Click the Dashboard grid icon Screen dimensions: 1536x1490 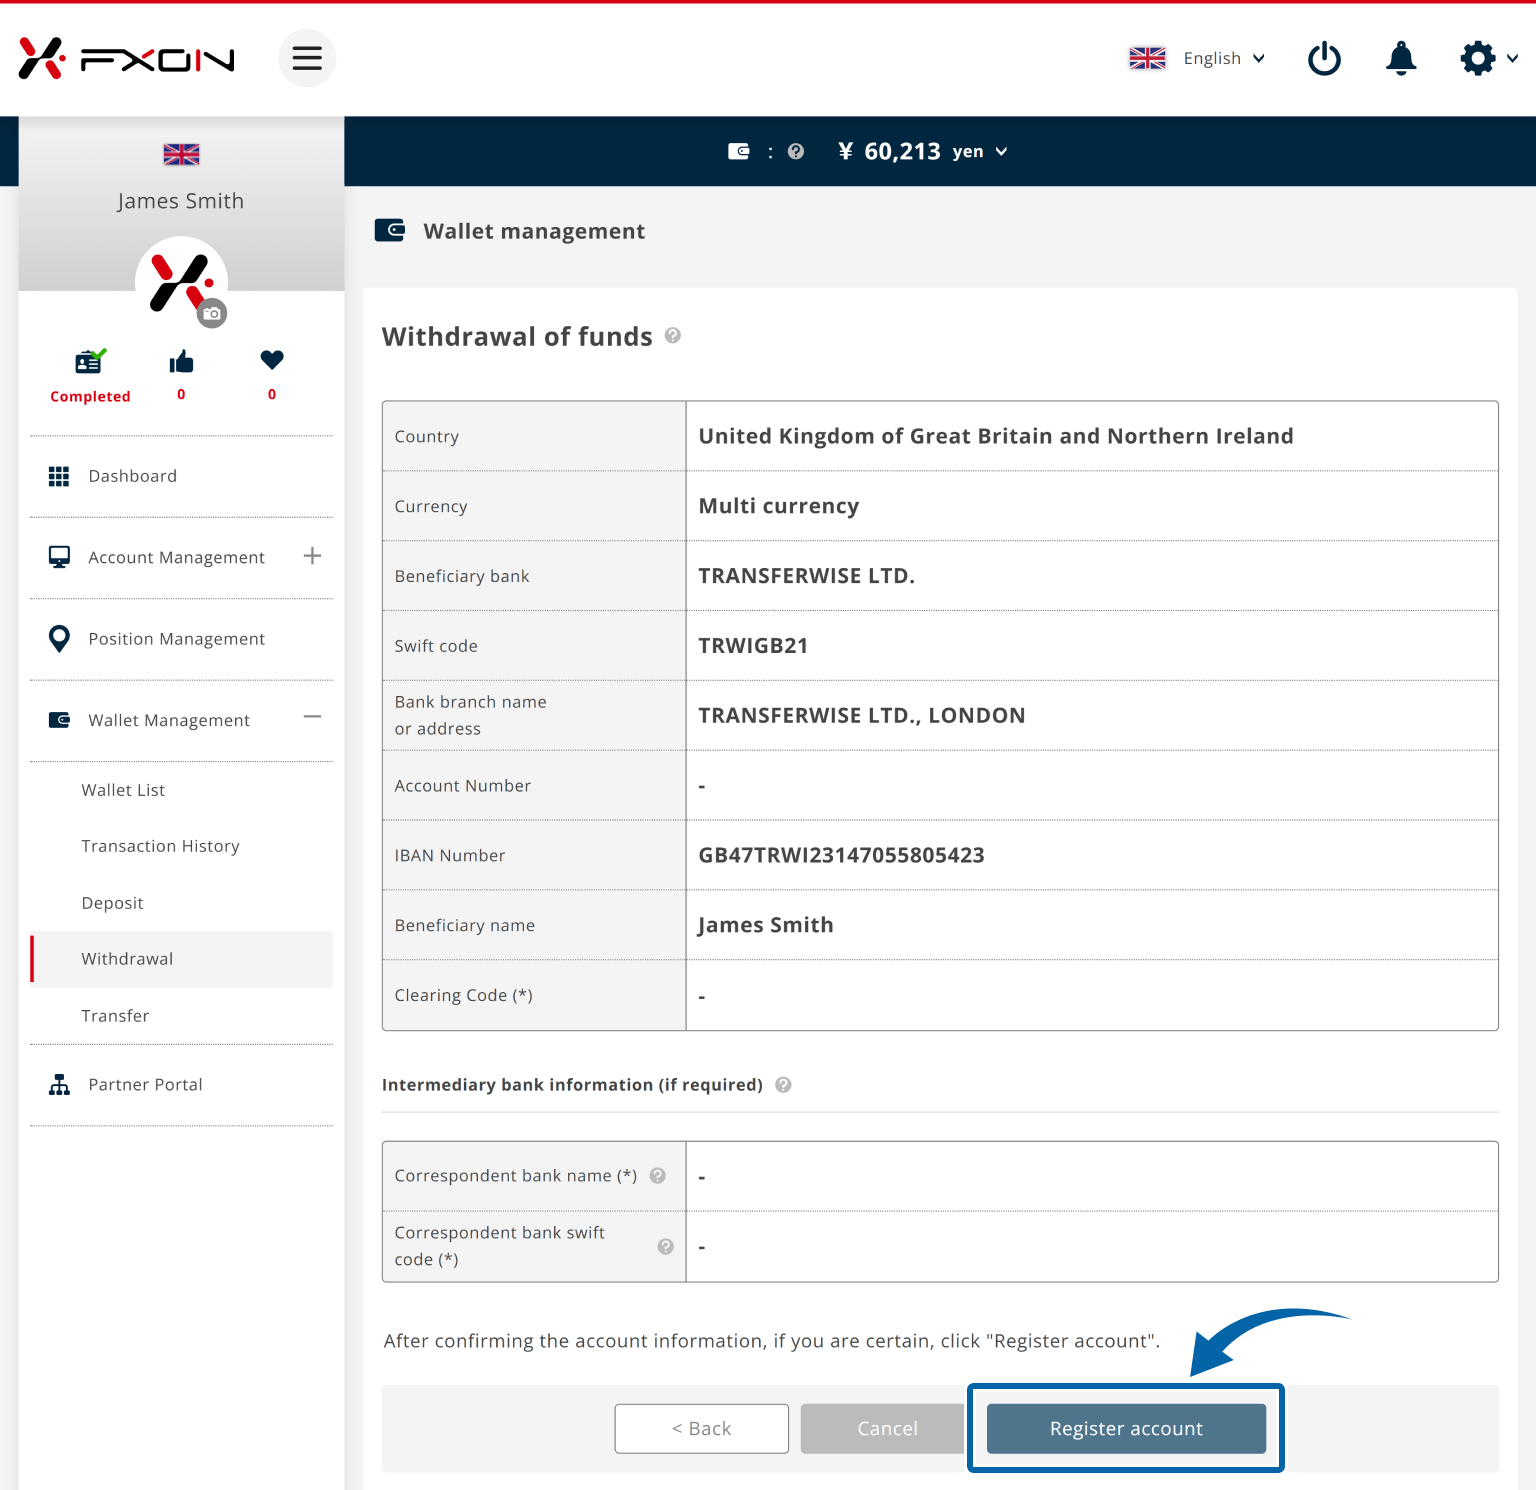point(59,476)
